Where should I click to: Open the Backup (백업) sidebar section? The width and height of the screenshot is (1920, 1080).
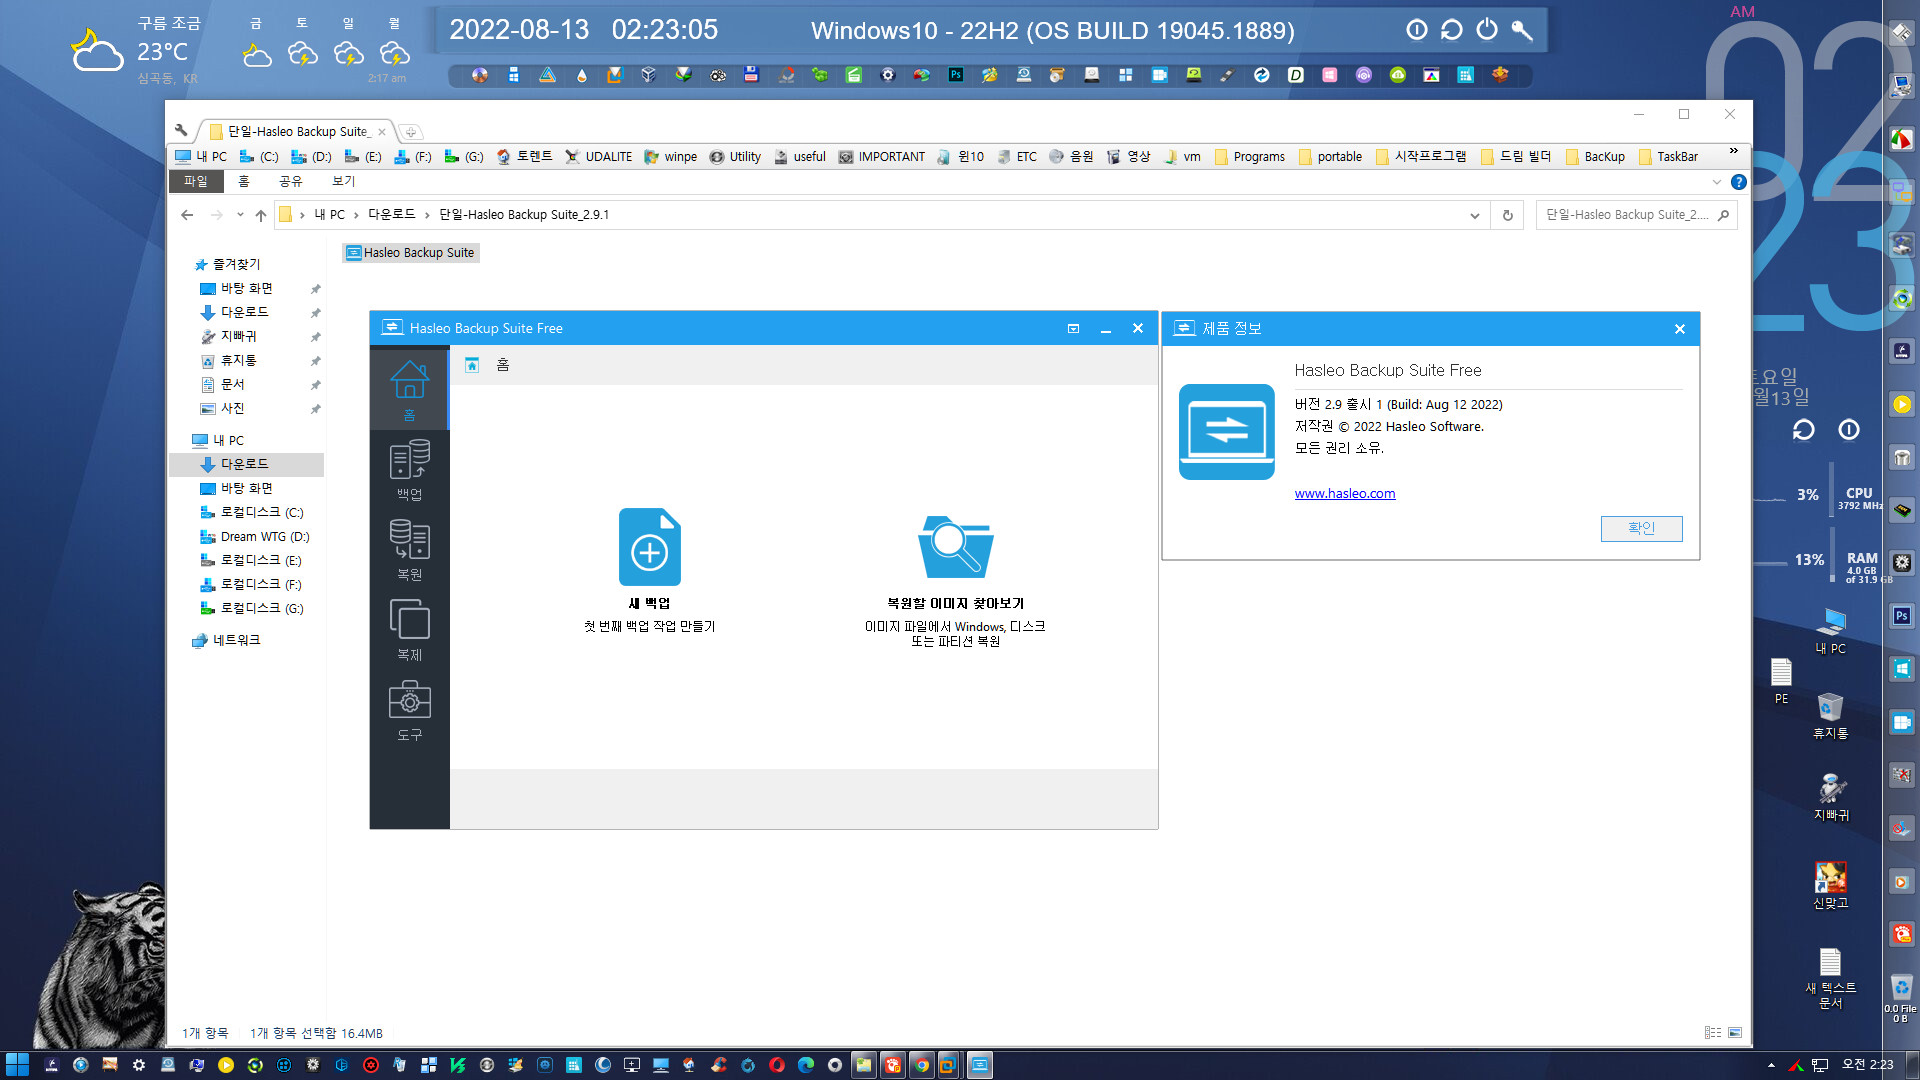pos(409,470)
